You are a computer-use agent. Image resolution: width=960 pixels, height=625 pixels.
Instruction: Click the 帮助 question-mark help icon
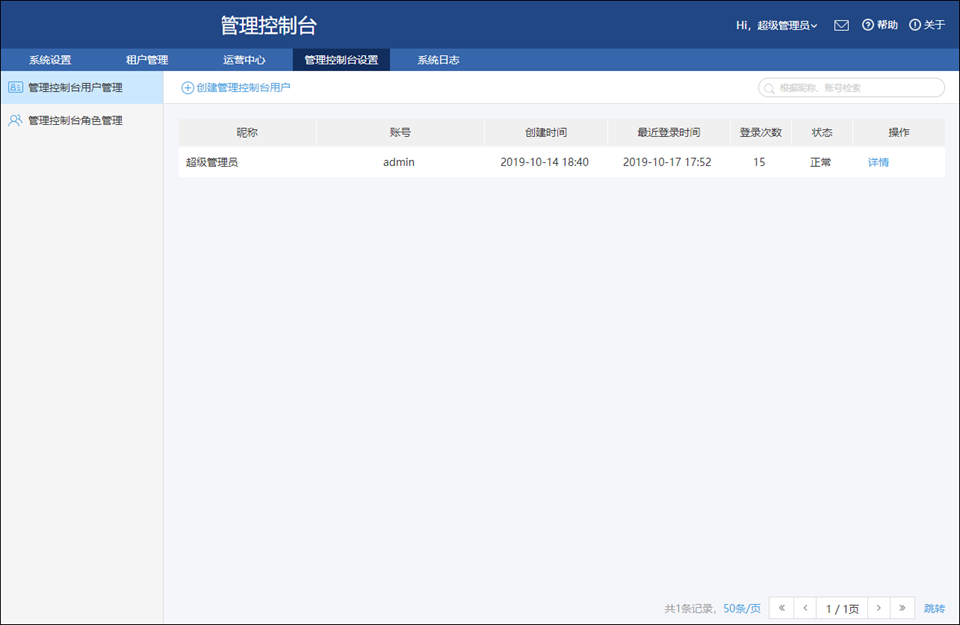(868, 25)
